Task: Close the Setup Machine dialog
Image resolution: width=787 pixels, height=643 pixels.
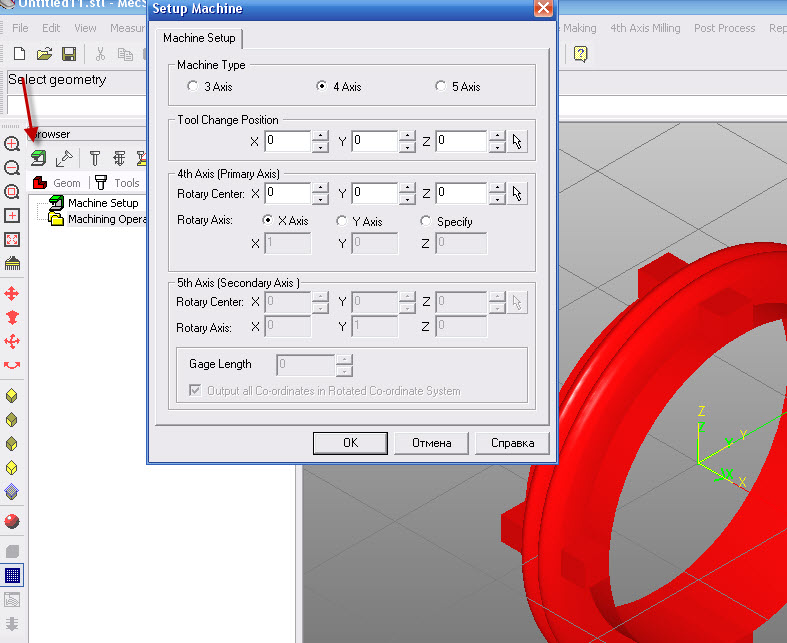Action: (x=543, y=8)
